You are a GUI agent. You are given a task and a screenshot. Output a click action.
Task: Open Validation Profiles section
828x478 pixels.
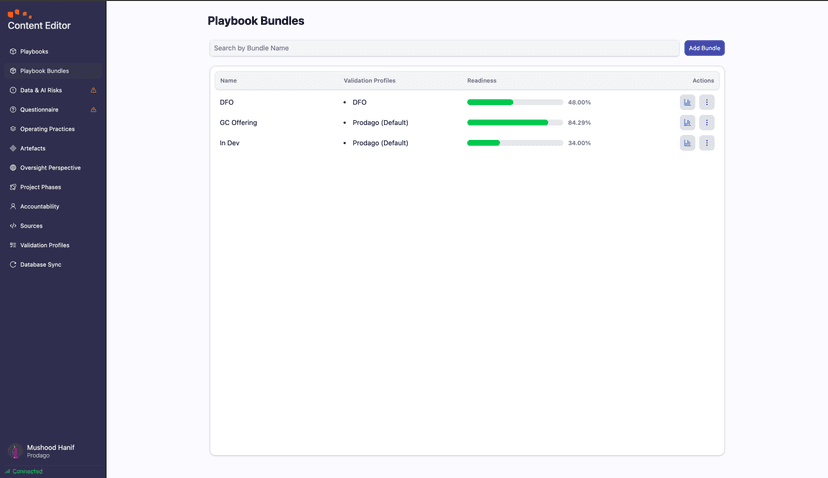45,245
